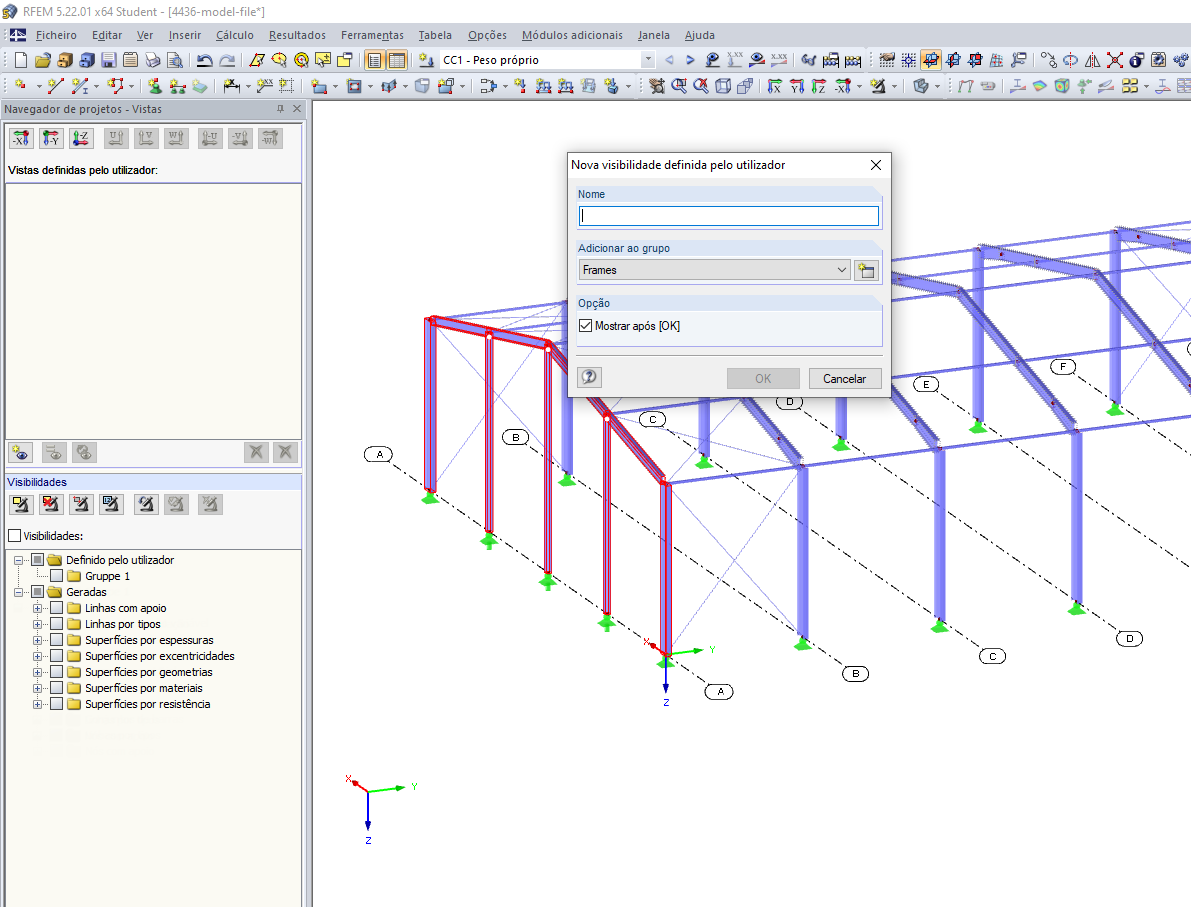Toggle Definido pelo utilizador checkbox
The width and height of the screenshot is (1191, 907).
37,560
